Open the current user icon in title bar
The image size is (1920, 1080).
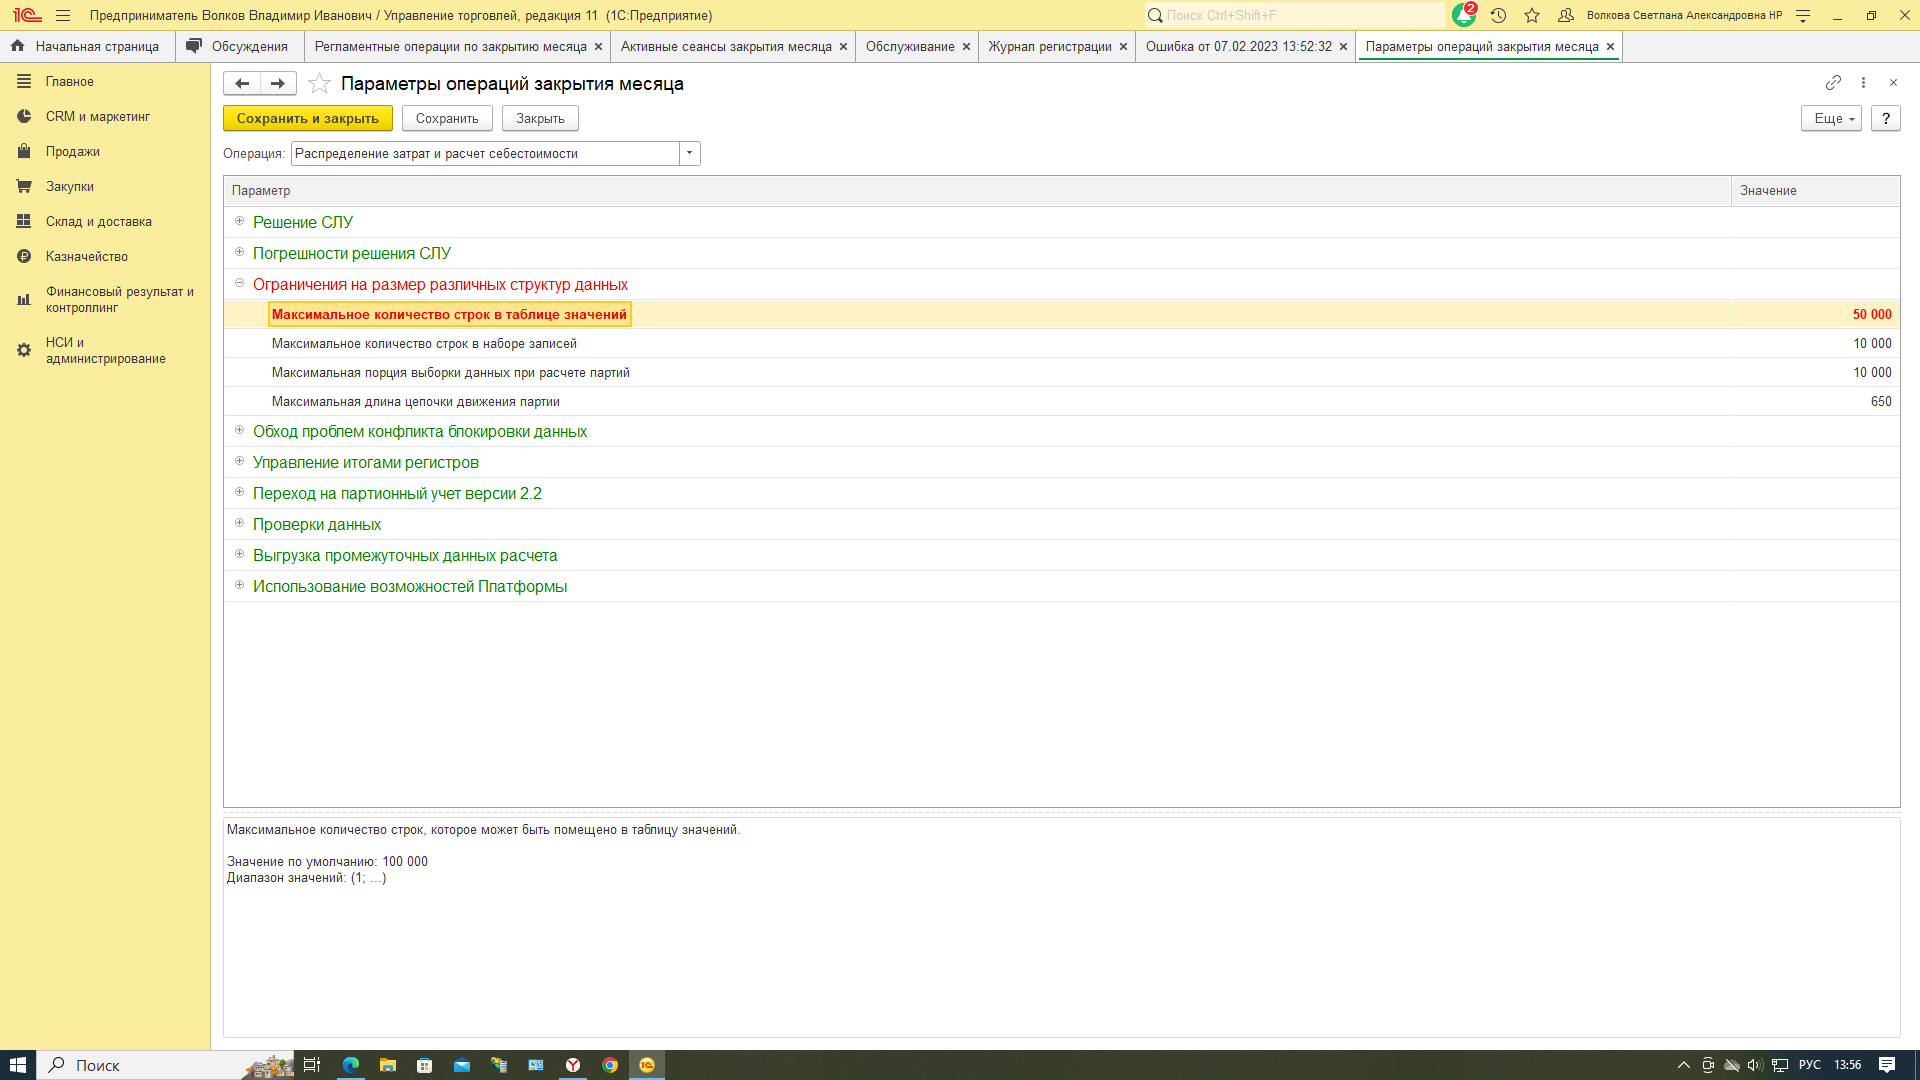1566,15
